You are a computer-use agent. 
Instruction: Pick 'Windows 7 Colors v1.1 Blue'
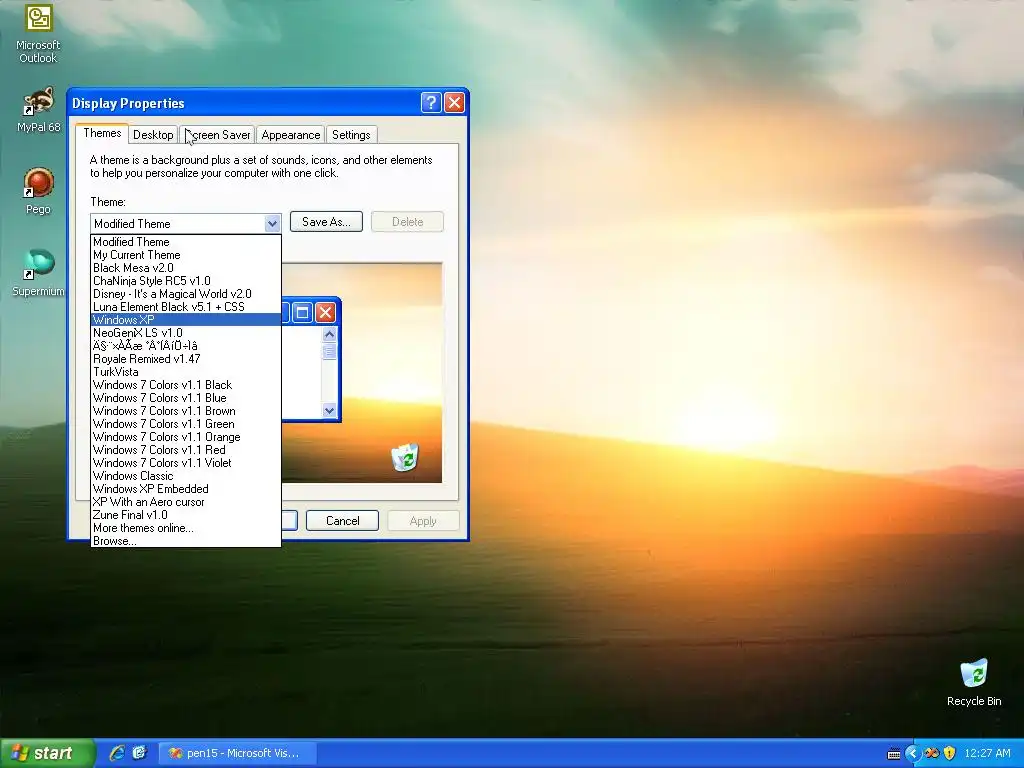(x=186, y=398)
